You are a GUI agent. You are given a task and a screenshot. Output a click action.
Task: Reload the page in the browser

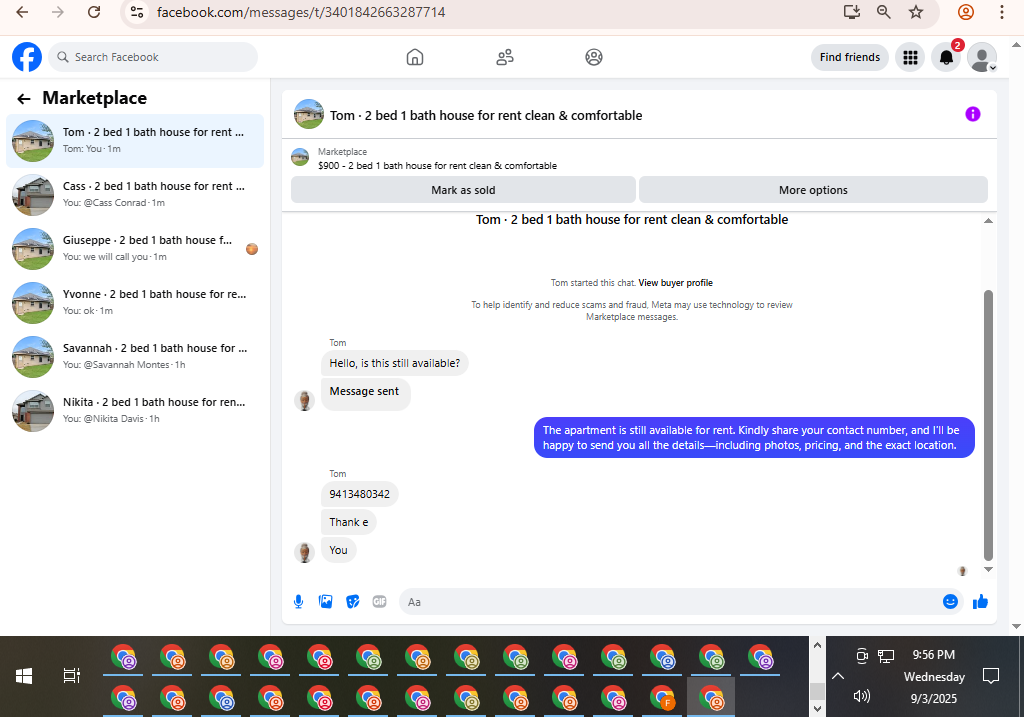pos(94,12)
